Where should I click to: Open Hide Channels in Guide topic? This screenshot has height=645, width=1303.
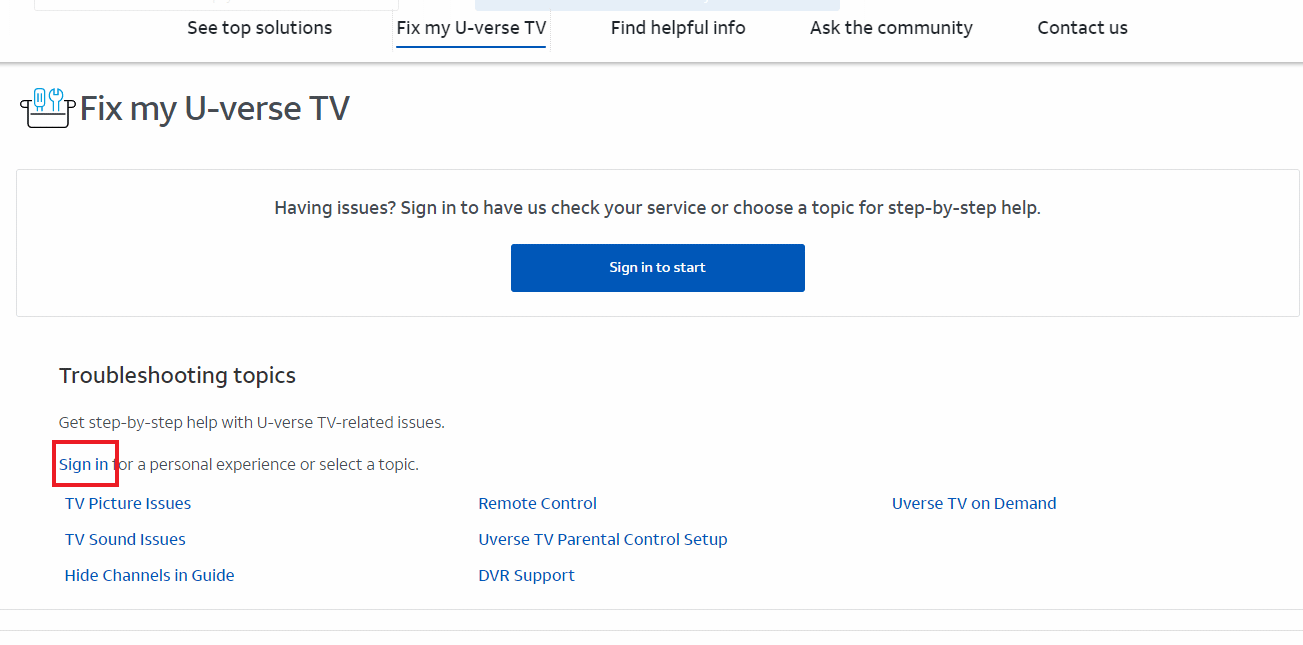click(149, 575)
